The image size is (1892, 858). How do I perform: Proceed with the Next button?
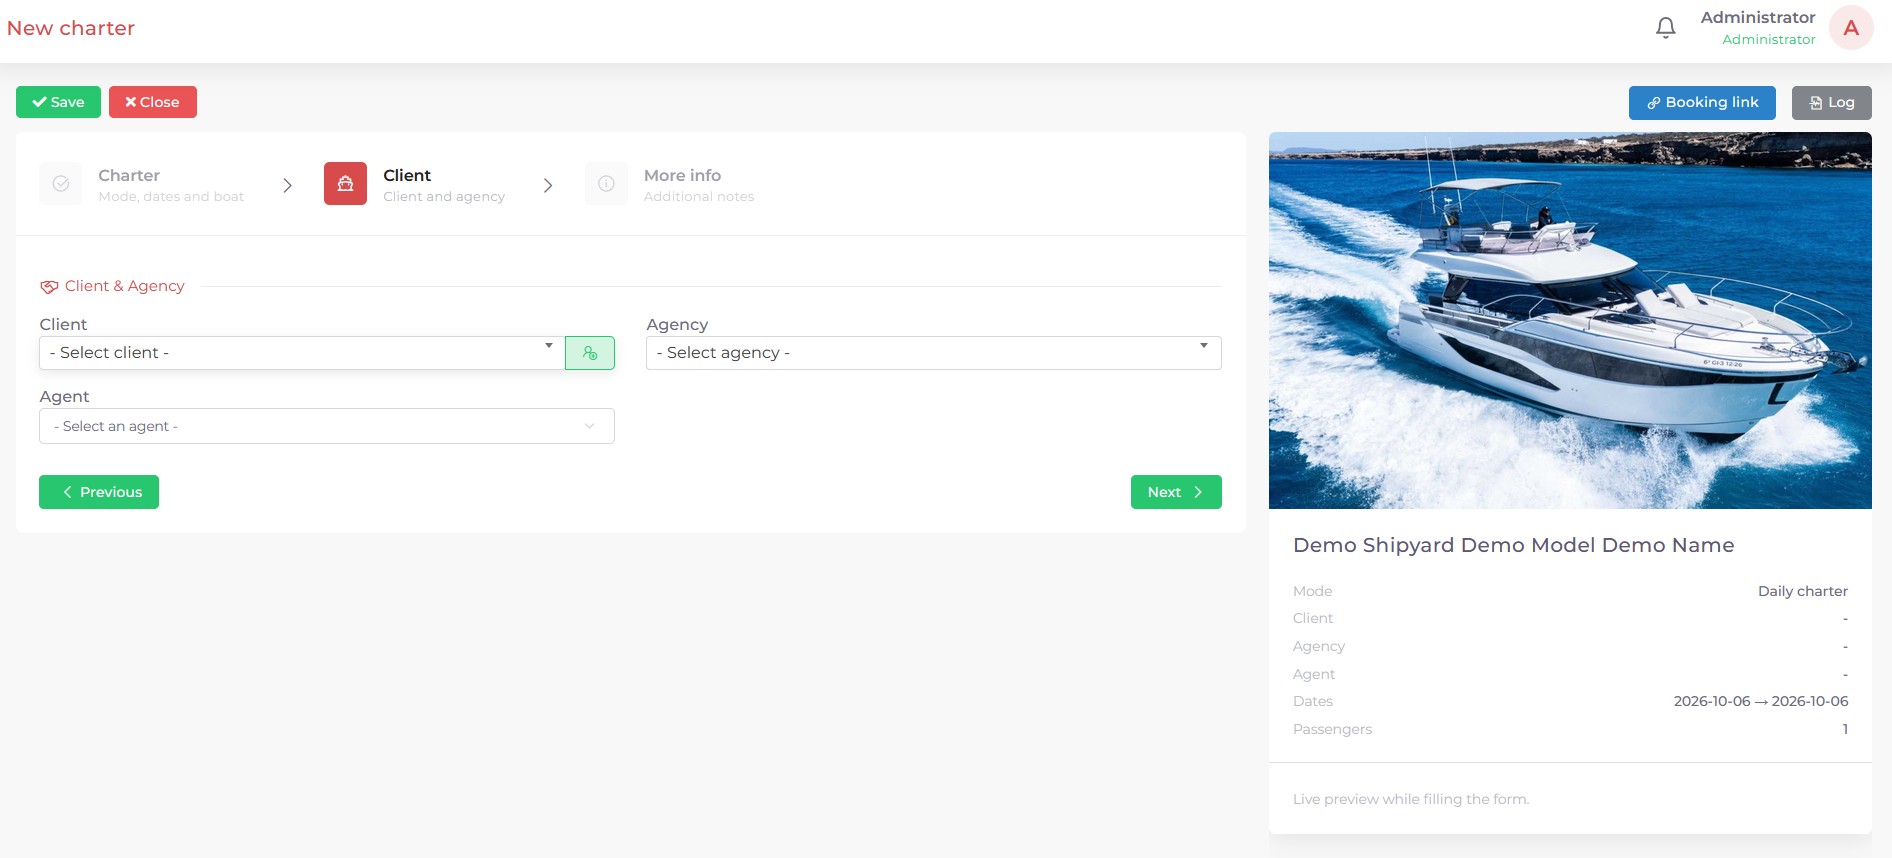[1176, 492]
